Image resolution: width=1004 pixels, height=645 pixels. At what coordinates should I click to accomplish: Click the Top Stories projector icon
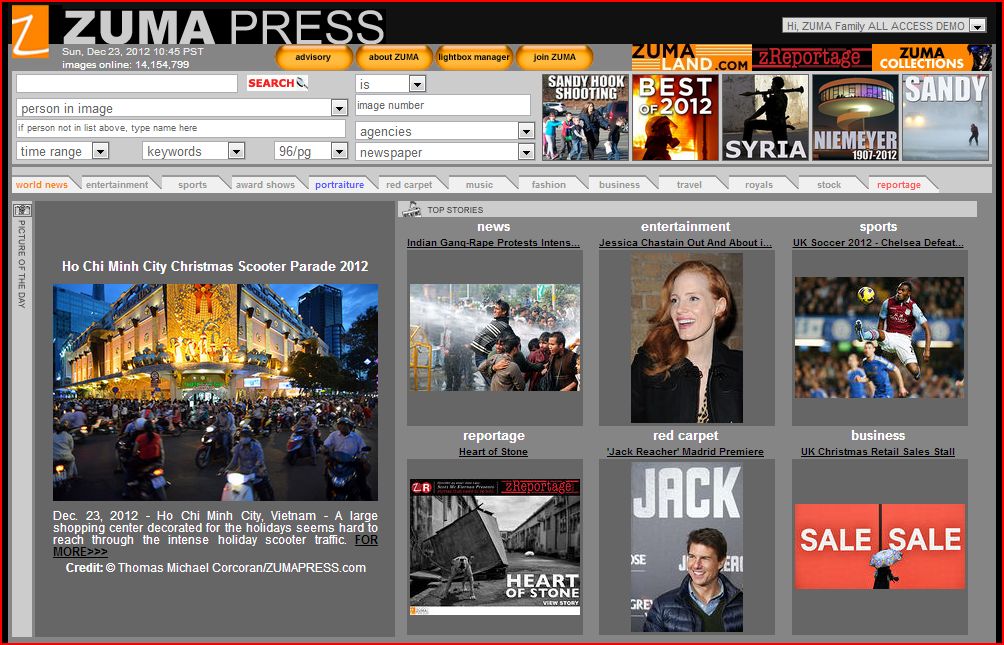point(411,209)
